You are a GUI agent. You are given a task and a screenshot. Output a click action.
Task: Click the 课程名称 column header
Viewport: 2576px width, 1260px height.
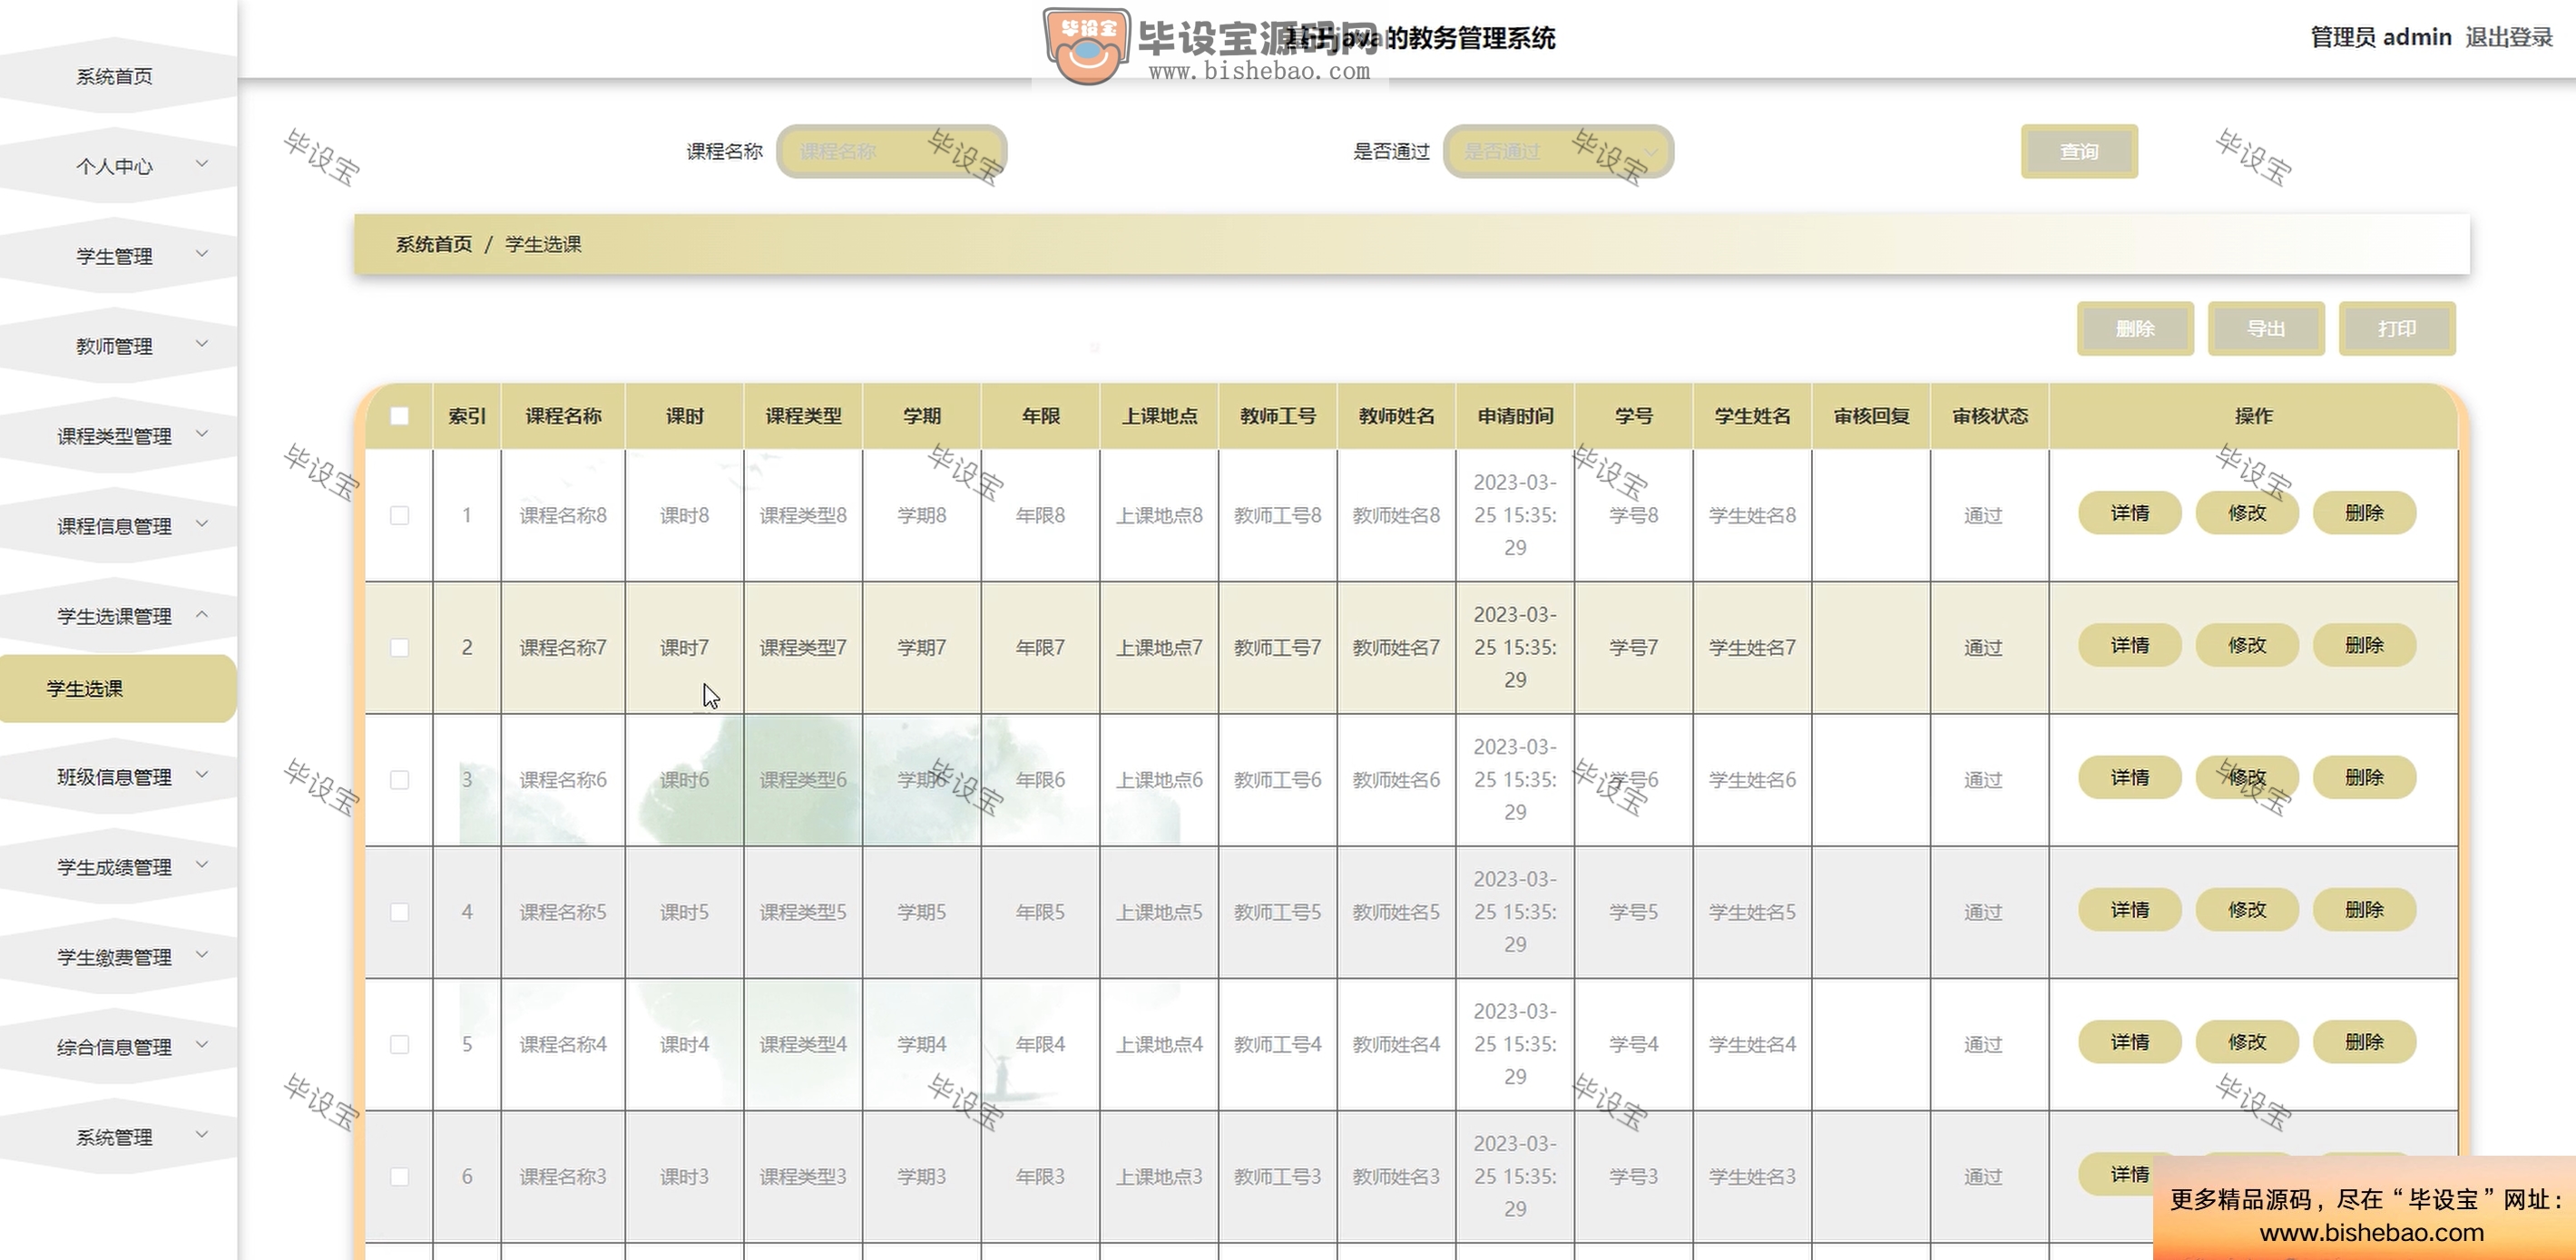click(x=563, y=416)
